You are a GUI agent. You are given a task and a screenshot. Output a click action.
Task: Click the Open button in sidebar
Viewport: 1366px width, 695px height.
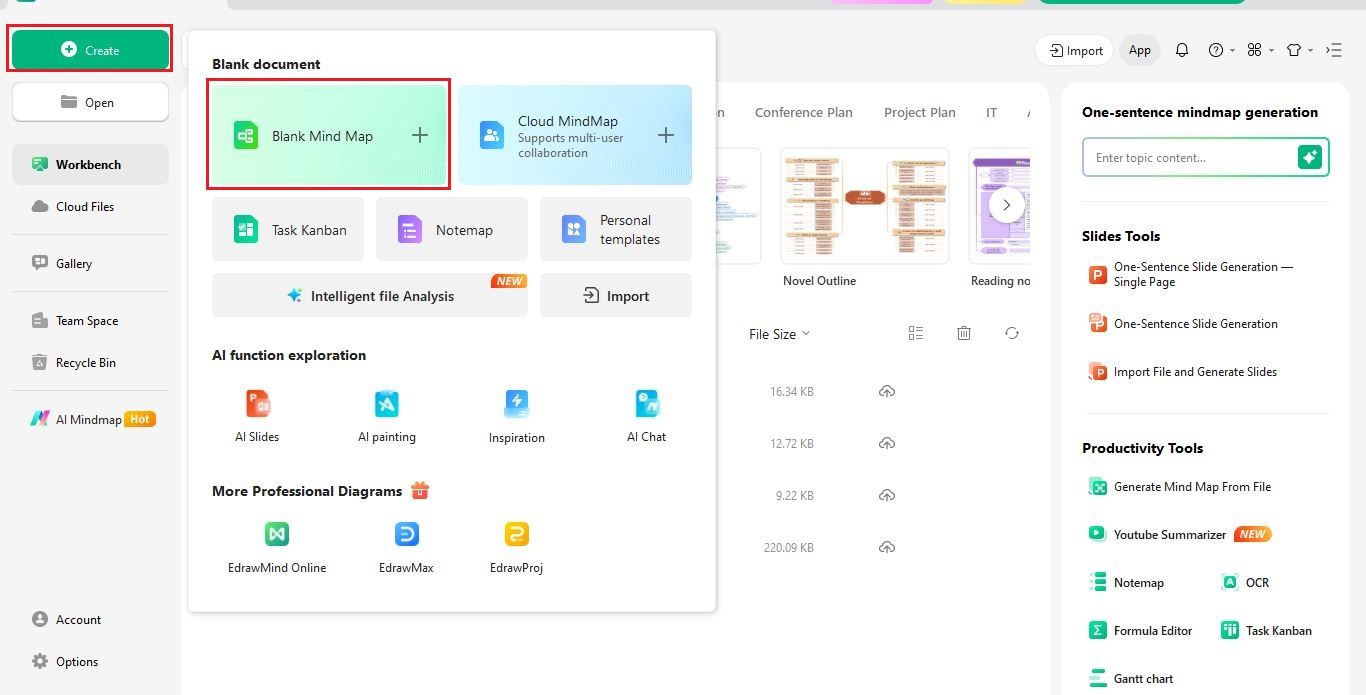pos(90,102)
